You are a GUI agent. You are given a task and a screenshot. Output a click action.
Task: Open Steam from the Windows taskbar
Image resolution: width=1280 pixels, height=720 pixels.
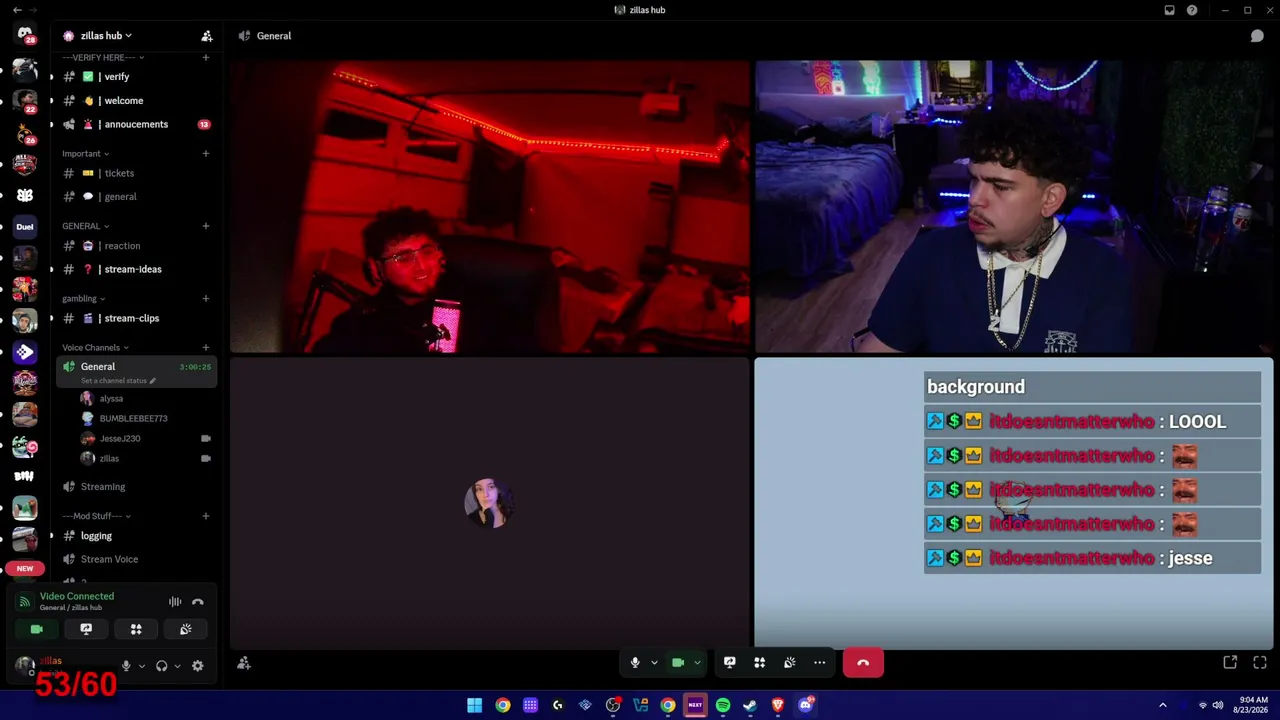(750, 705)
